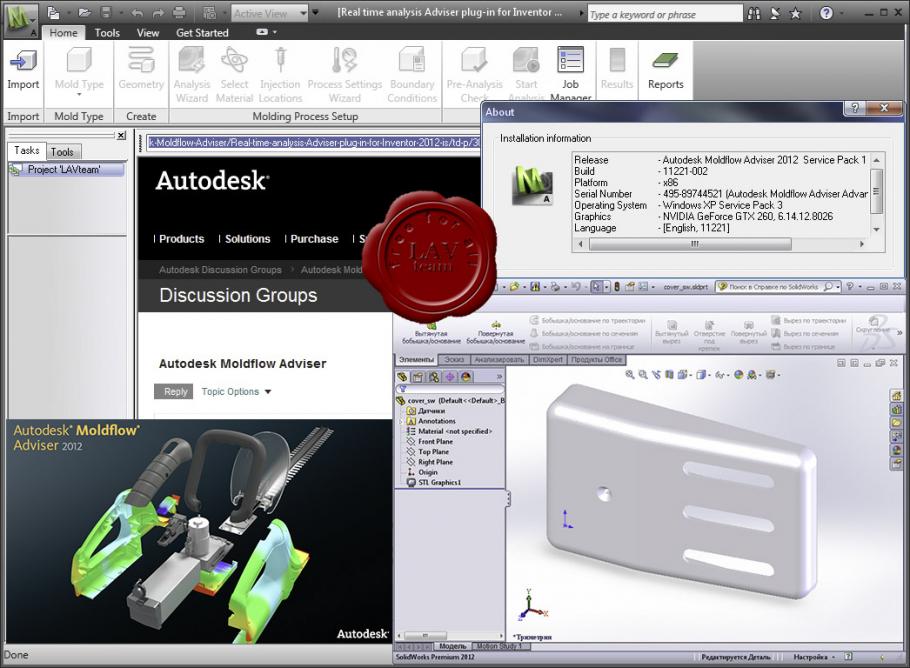Click the Boundary Conditions ribbon icon
This screenshot has height=668, width=910.
pyautogui.click(x=412, y=62)
